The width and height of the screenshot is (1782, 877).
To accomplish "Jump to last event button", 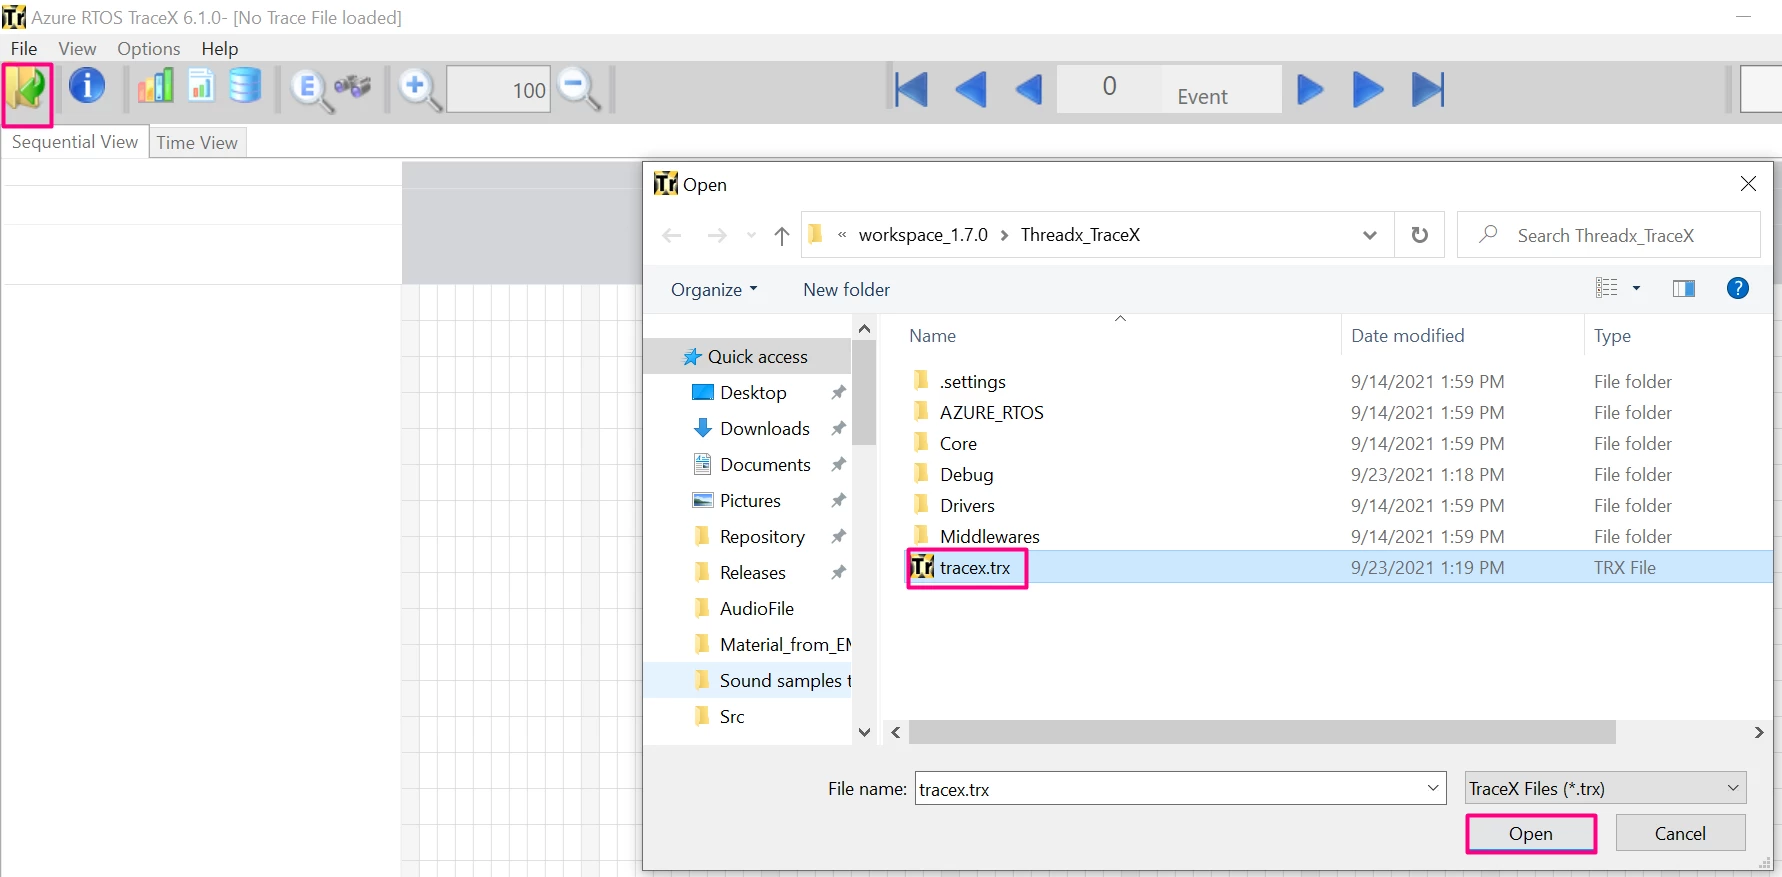I will (1428, 90).
